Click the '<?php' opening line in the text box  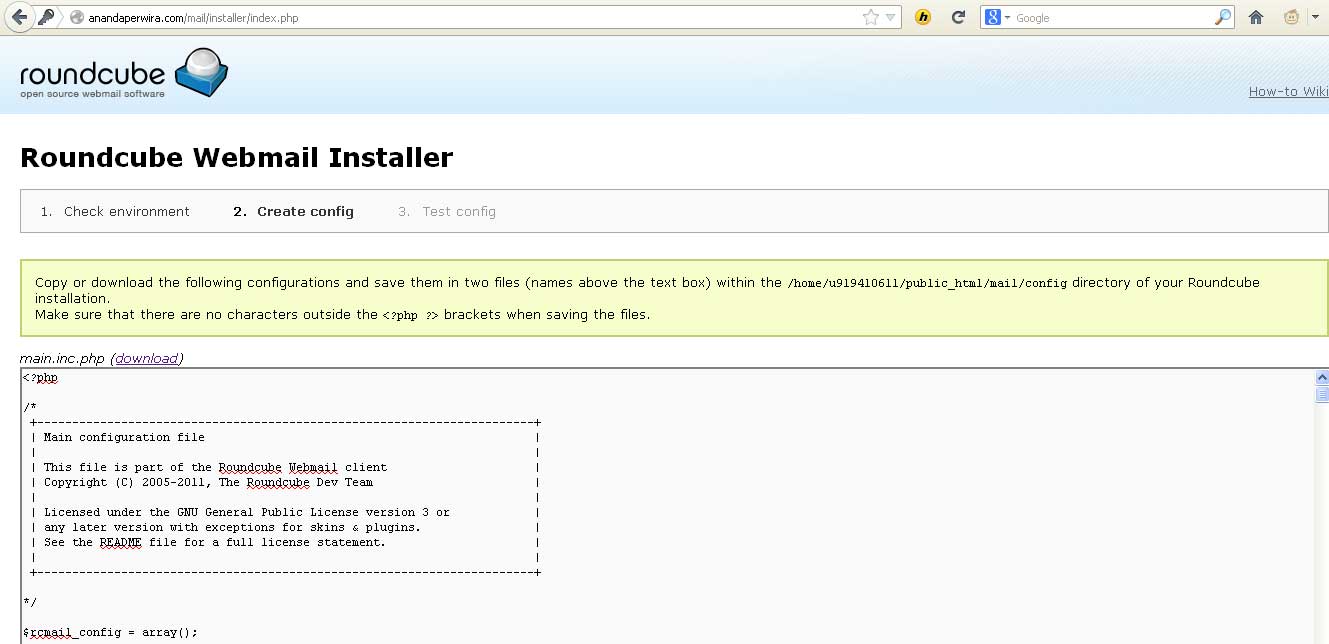click(x=40, y=378)
